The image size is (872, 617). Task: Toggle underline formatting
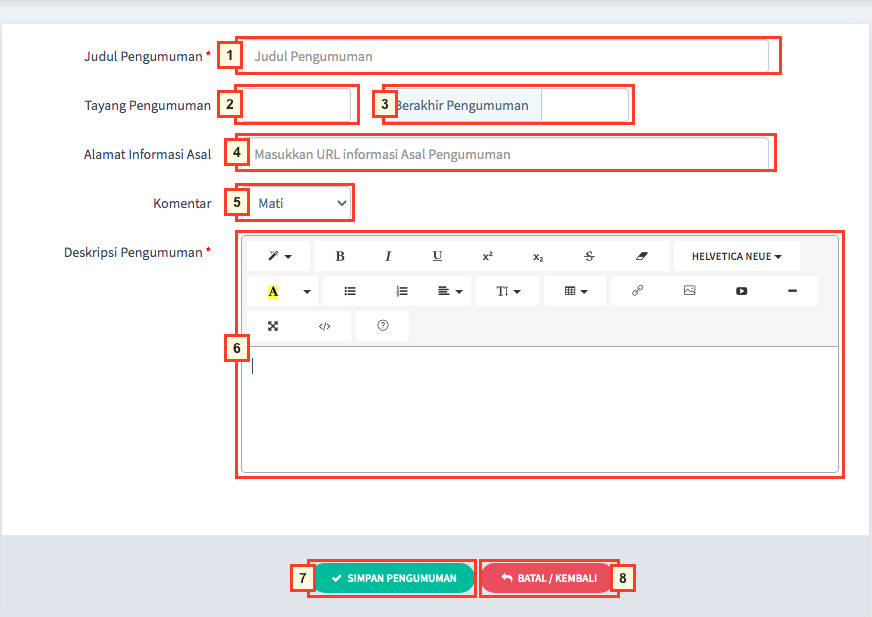[x=437, y=256]
